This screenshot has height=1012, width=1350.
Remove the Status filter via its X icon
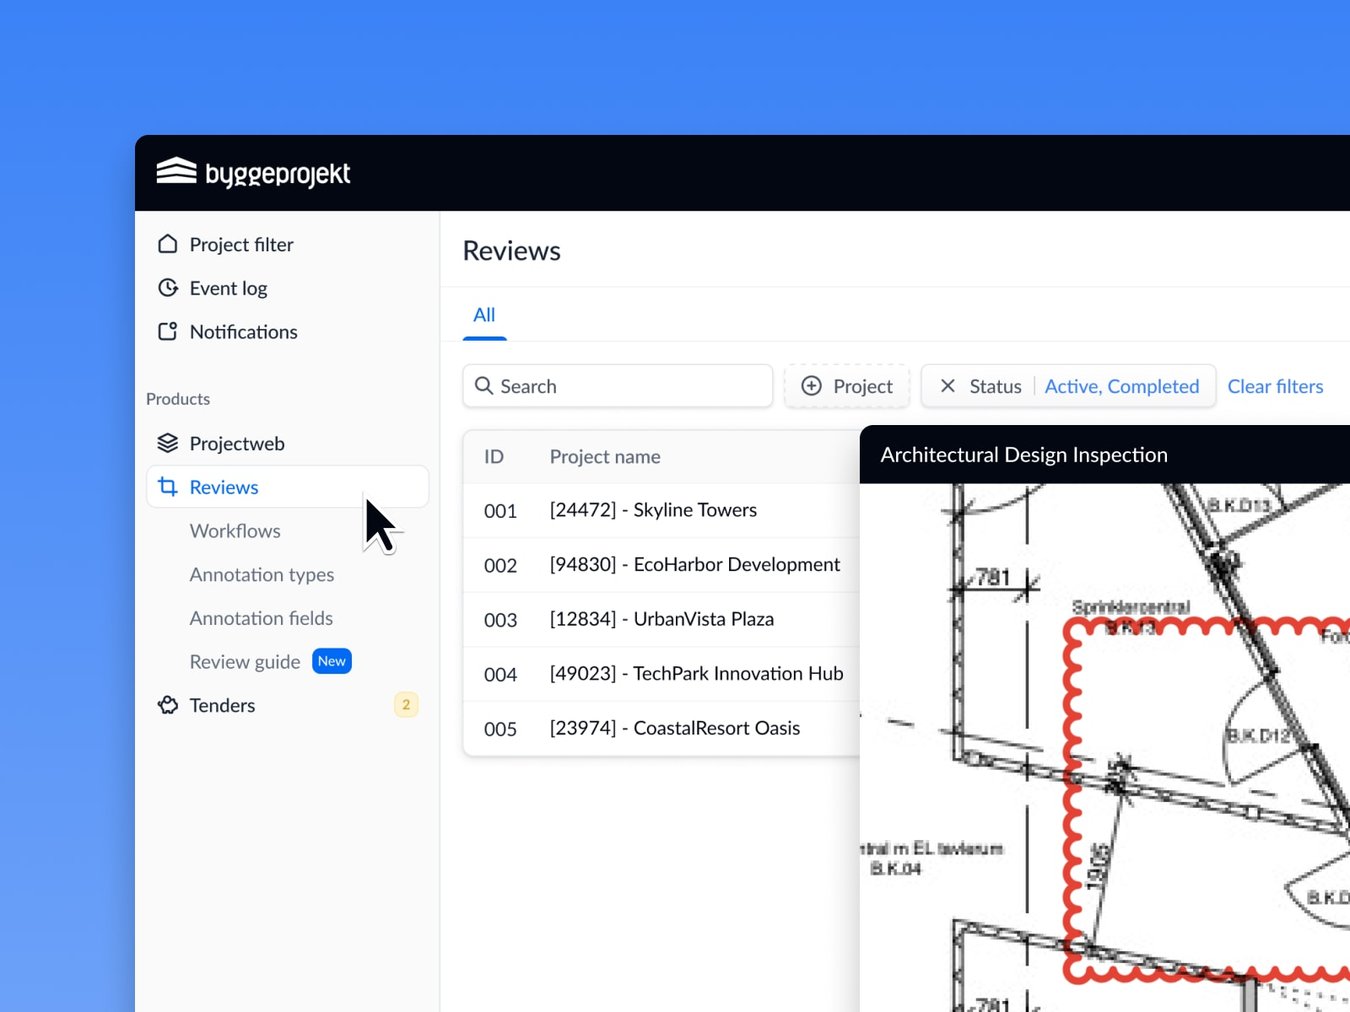click(x=948, y=386)
